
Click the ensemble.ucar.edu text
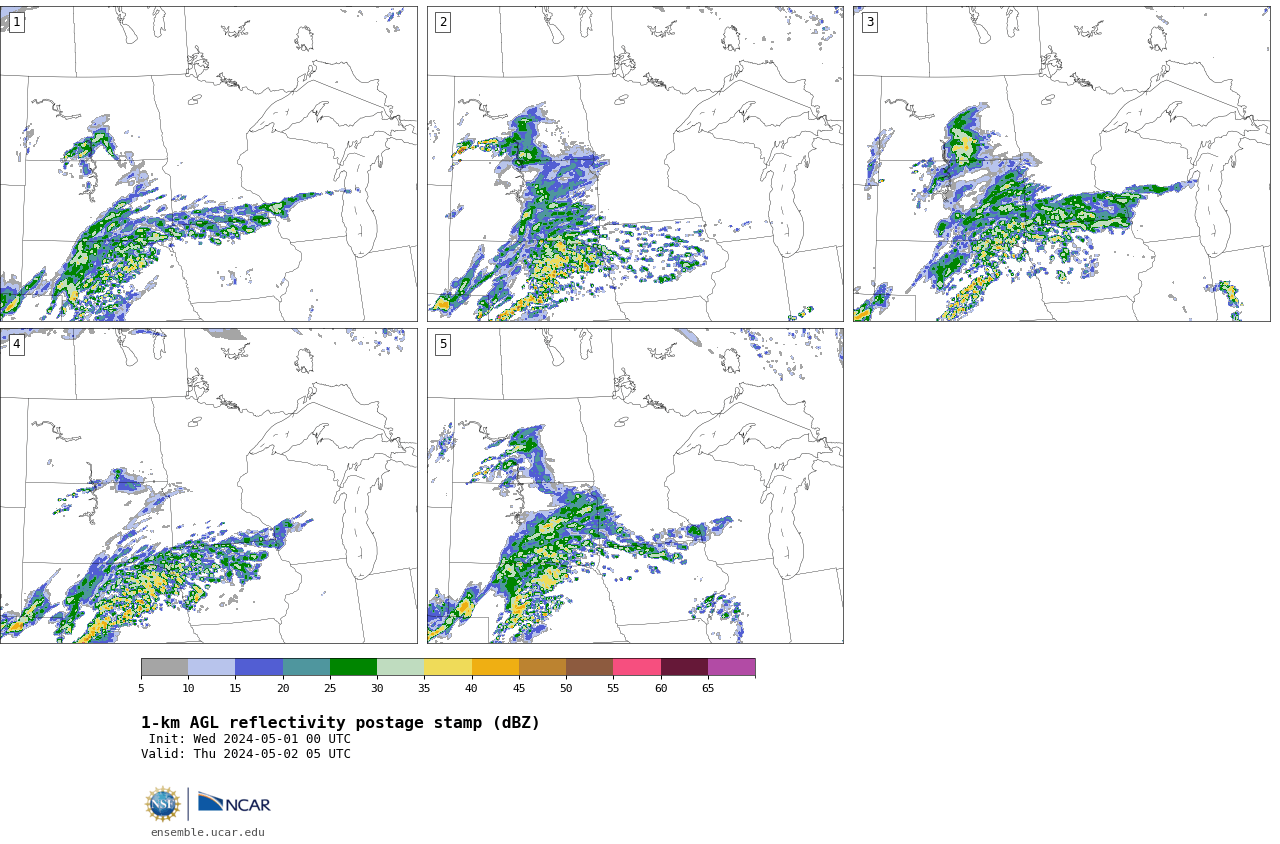tap(208, 832)
